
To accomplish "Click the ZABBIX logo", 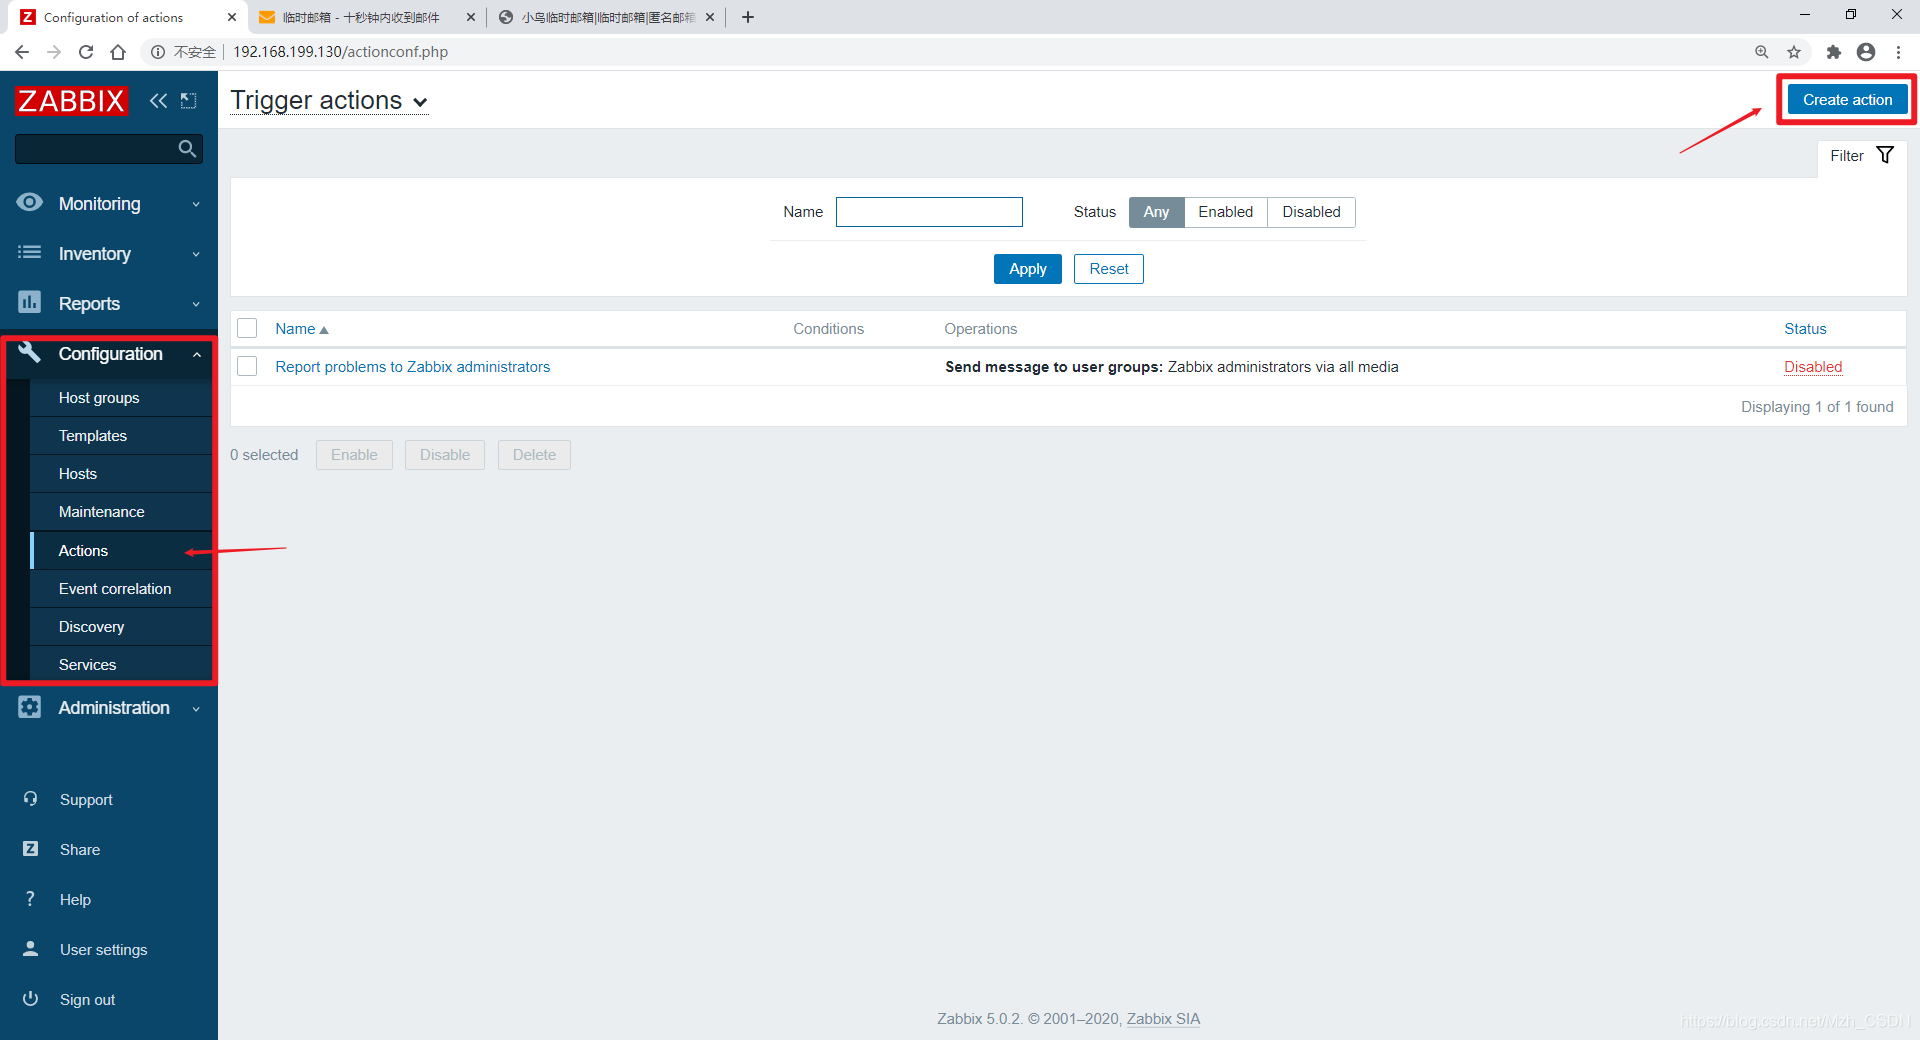I will pos(71,101).
